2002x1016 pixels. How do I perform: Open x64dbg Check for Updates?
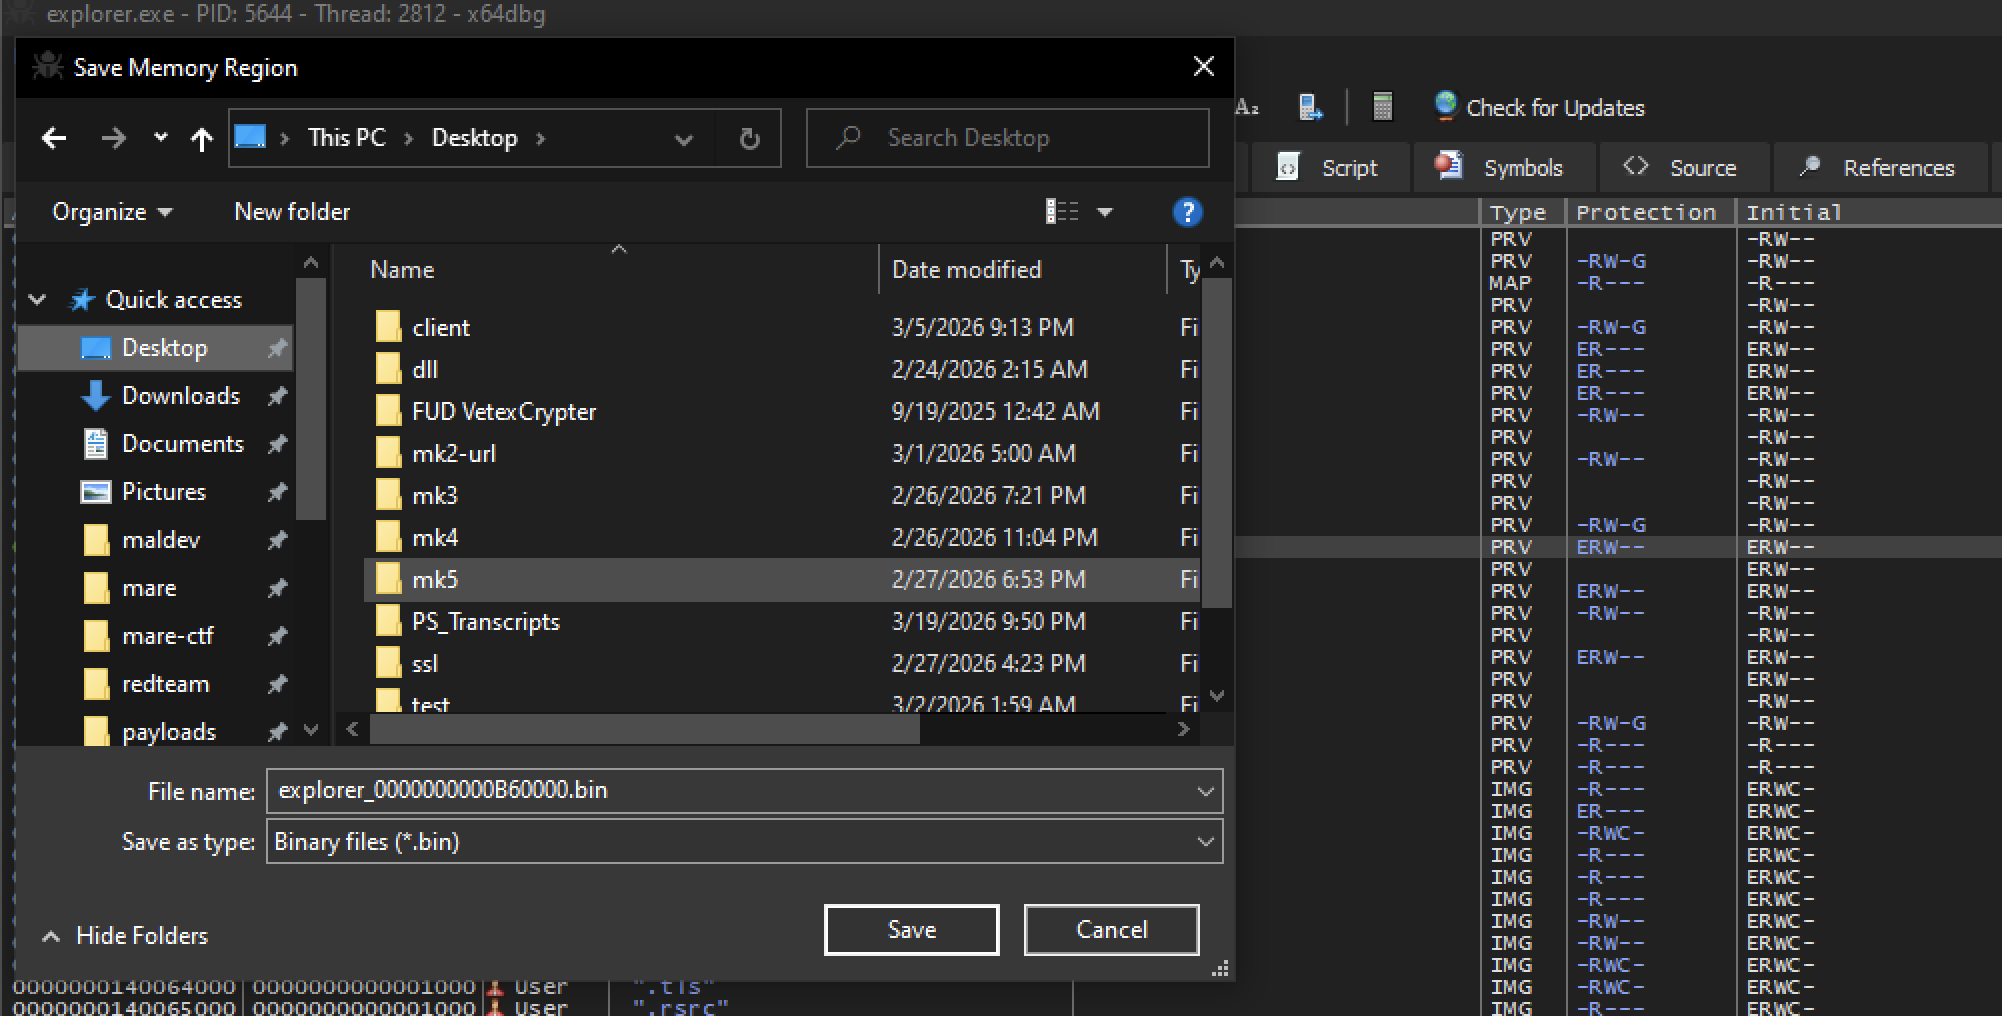[1540, 107]
